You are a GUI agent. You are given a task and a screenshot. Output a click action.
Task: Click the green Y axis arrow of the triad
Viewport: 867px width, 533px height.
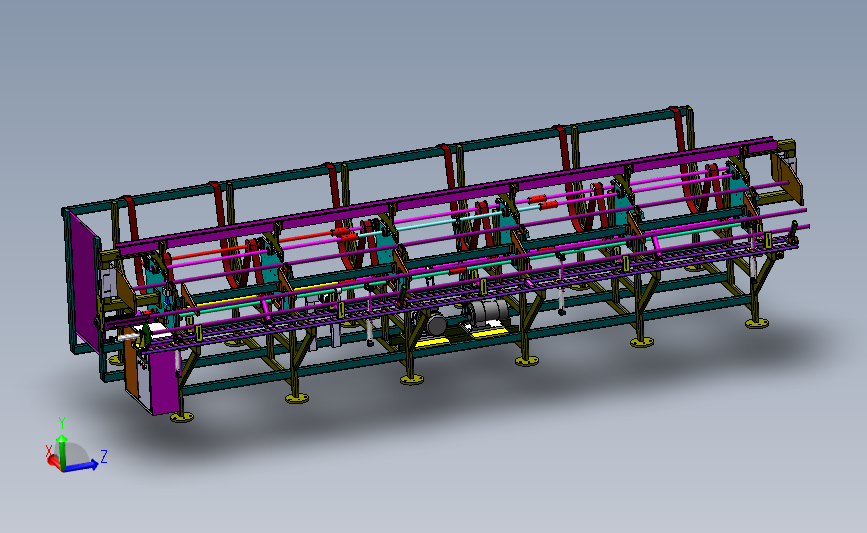[62, 452]
